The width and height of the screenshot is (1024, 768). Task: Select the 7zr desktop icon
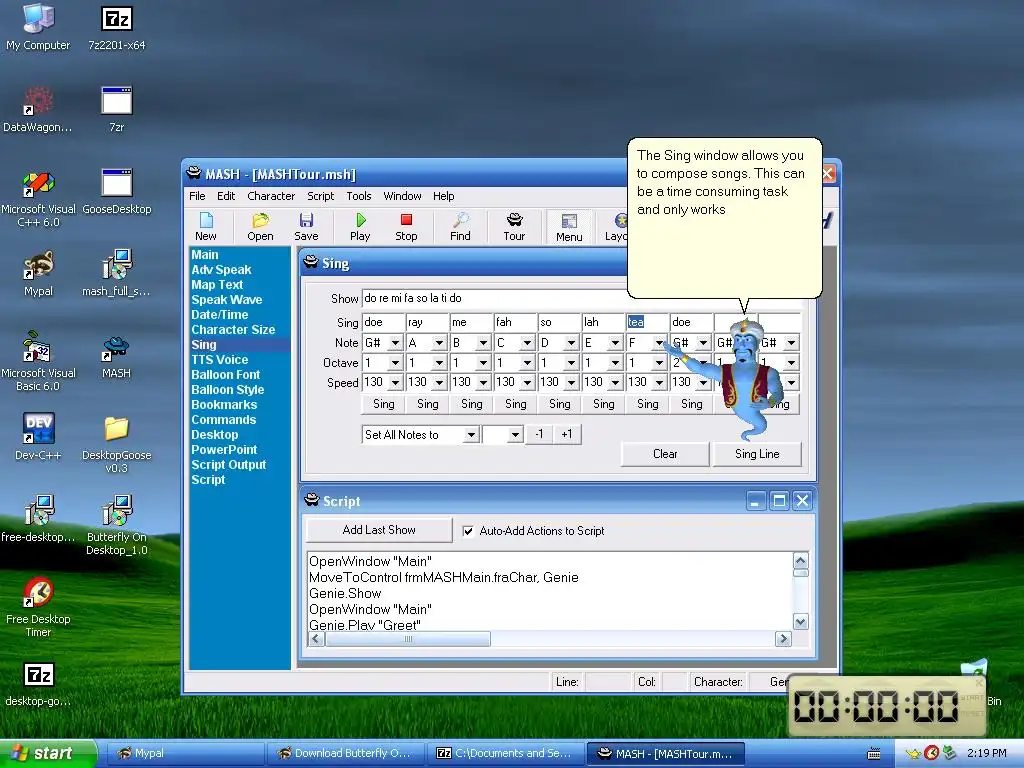[x=117, y=109]
